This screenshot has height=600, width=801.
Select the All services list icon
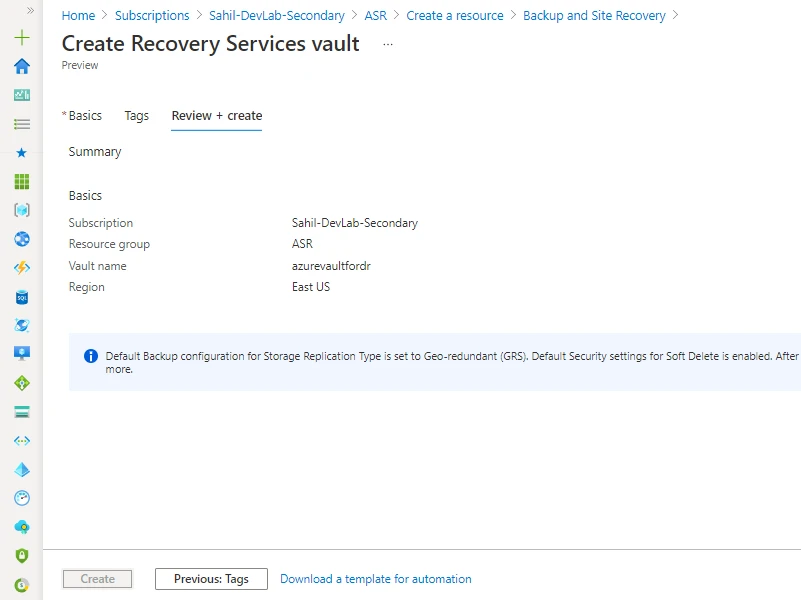click(20, 123)
